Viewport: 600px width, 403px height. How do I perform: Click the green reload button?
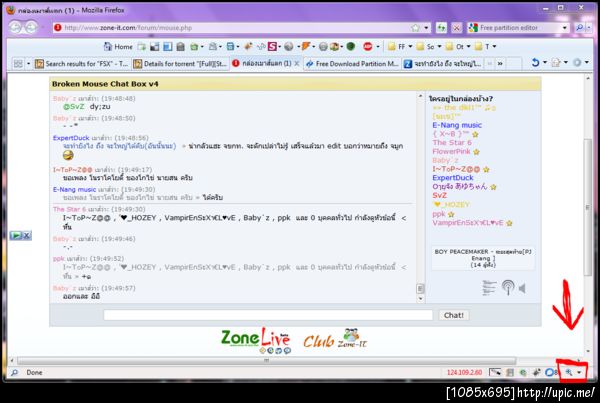441,28
